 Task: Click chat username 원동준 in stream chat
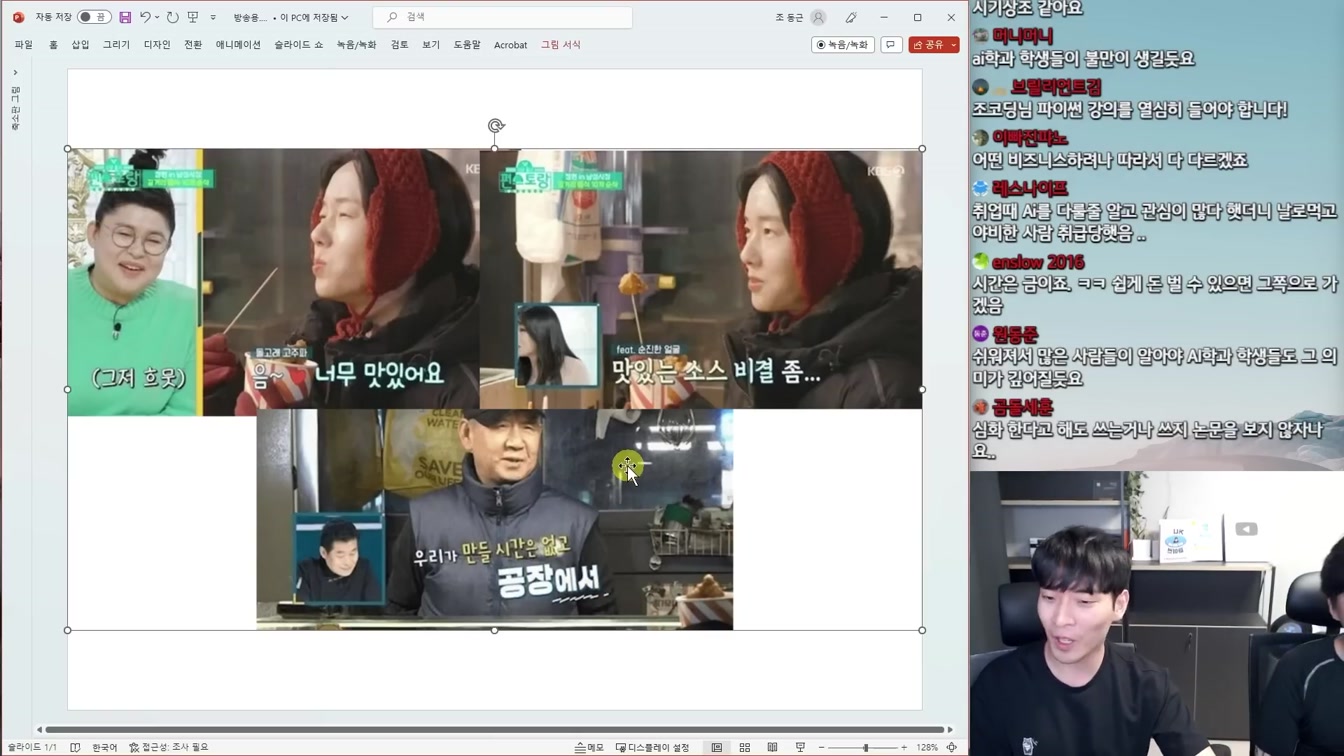[x=1015, y=334]
